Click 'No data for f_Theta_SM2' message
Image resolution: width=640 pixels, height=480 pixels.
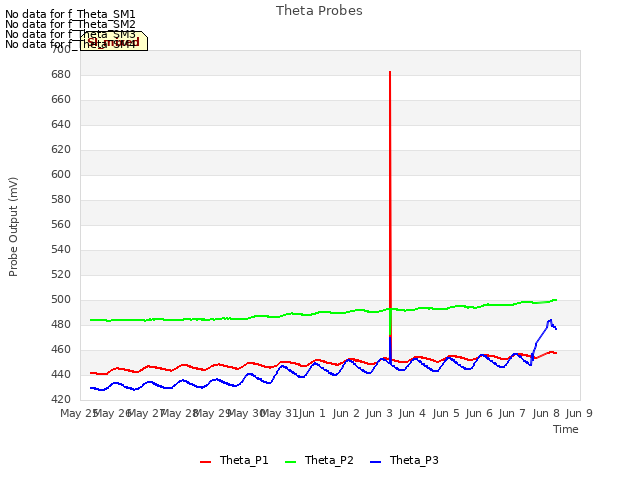click(70, 24)
